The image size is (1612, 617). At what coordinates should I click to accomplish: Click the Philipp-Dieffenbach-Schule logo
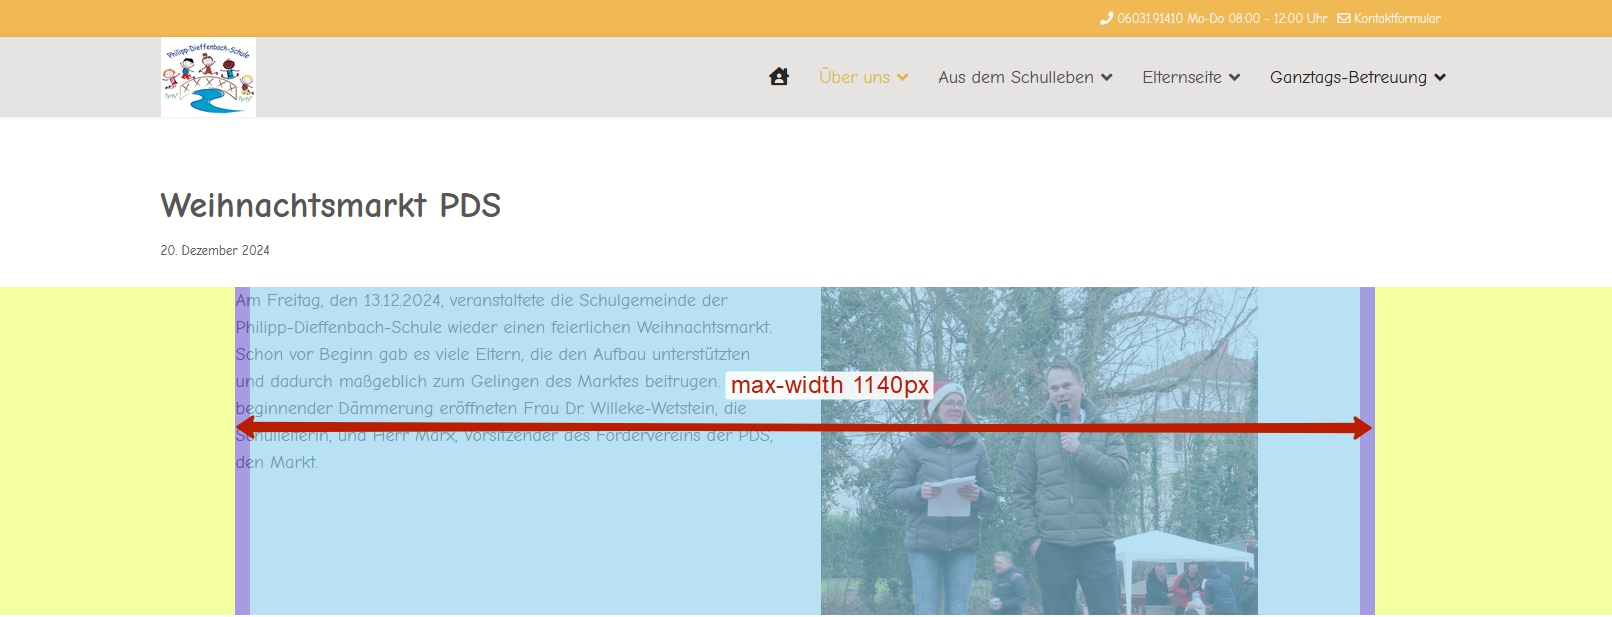click(x=208, y=77)
